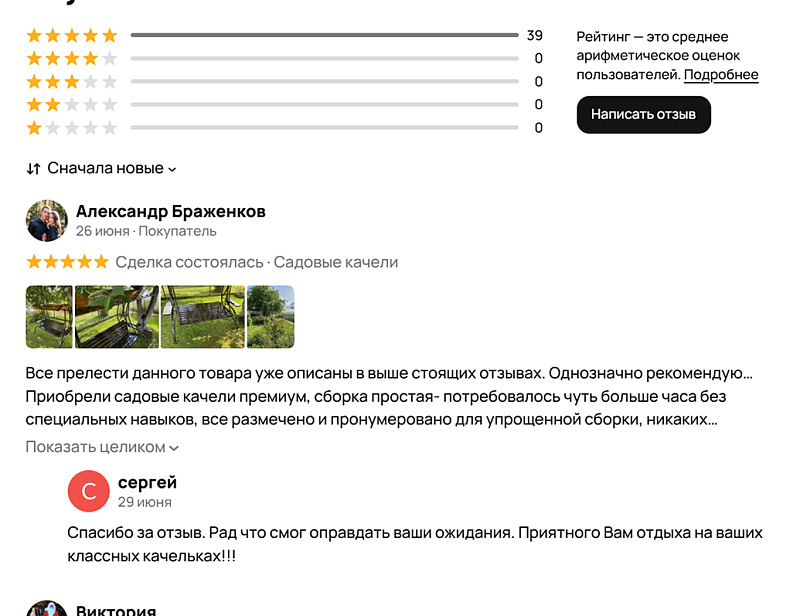Filter reviews by one-star rating row

click(284, 128)
